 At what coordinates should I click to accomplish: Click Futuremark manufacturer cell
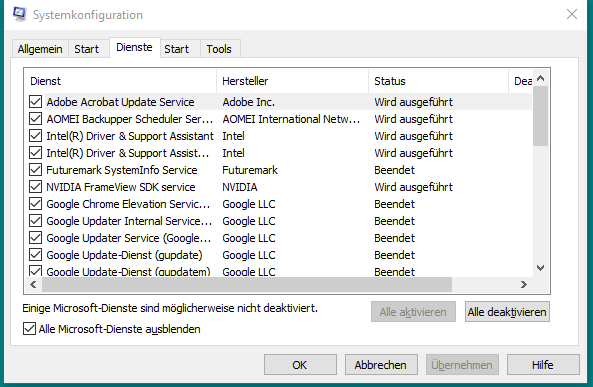[x=250, y=170]
